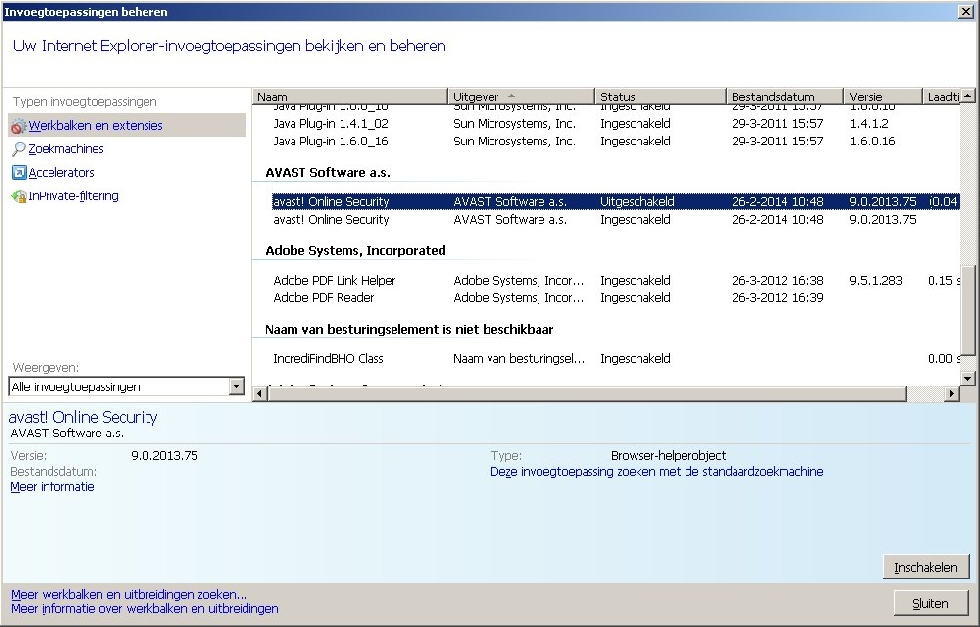Sort list by Uitgever column header
Screen dimensions: 980x627
click(521, 97)
